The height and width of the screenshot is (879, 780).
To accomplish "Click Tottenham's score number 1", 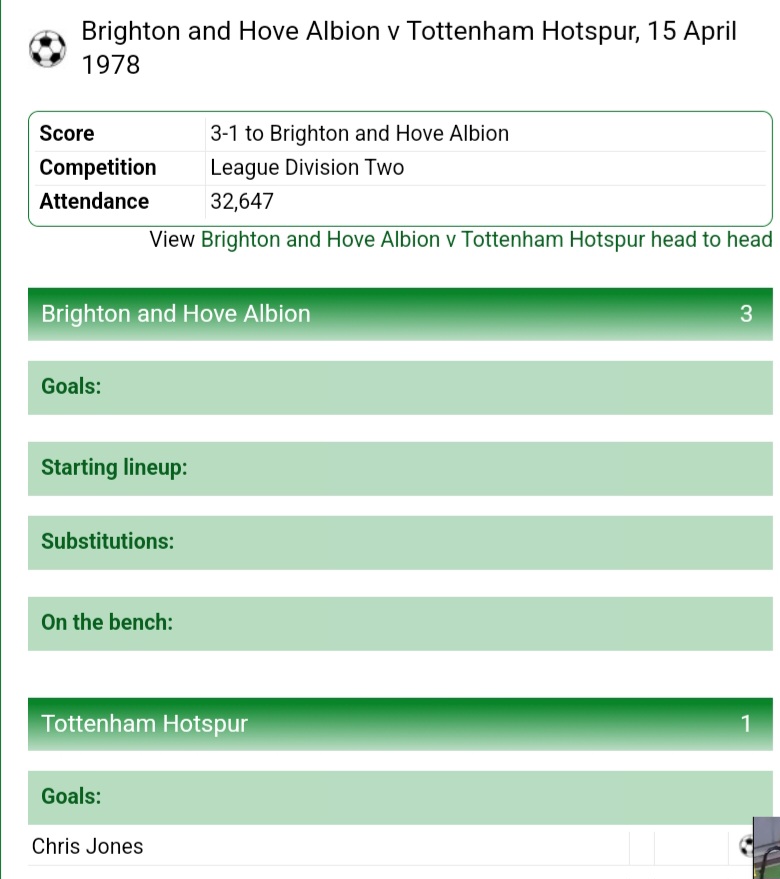I will tap(746, 724).
